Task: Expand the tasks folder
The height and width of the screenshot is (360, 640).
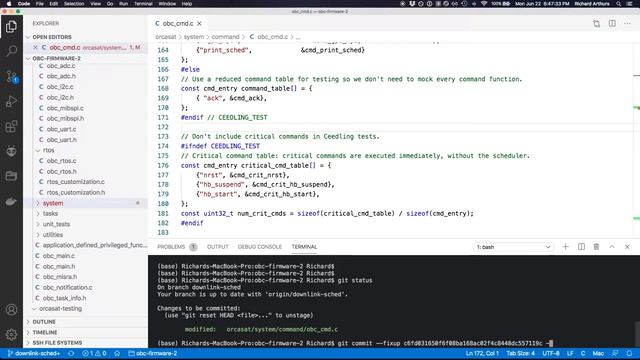Action: pos(50,214)
